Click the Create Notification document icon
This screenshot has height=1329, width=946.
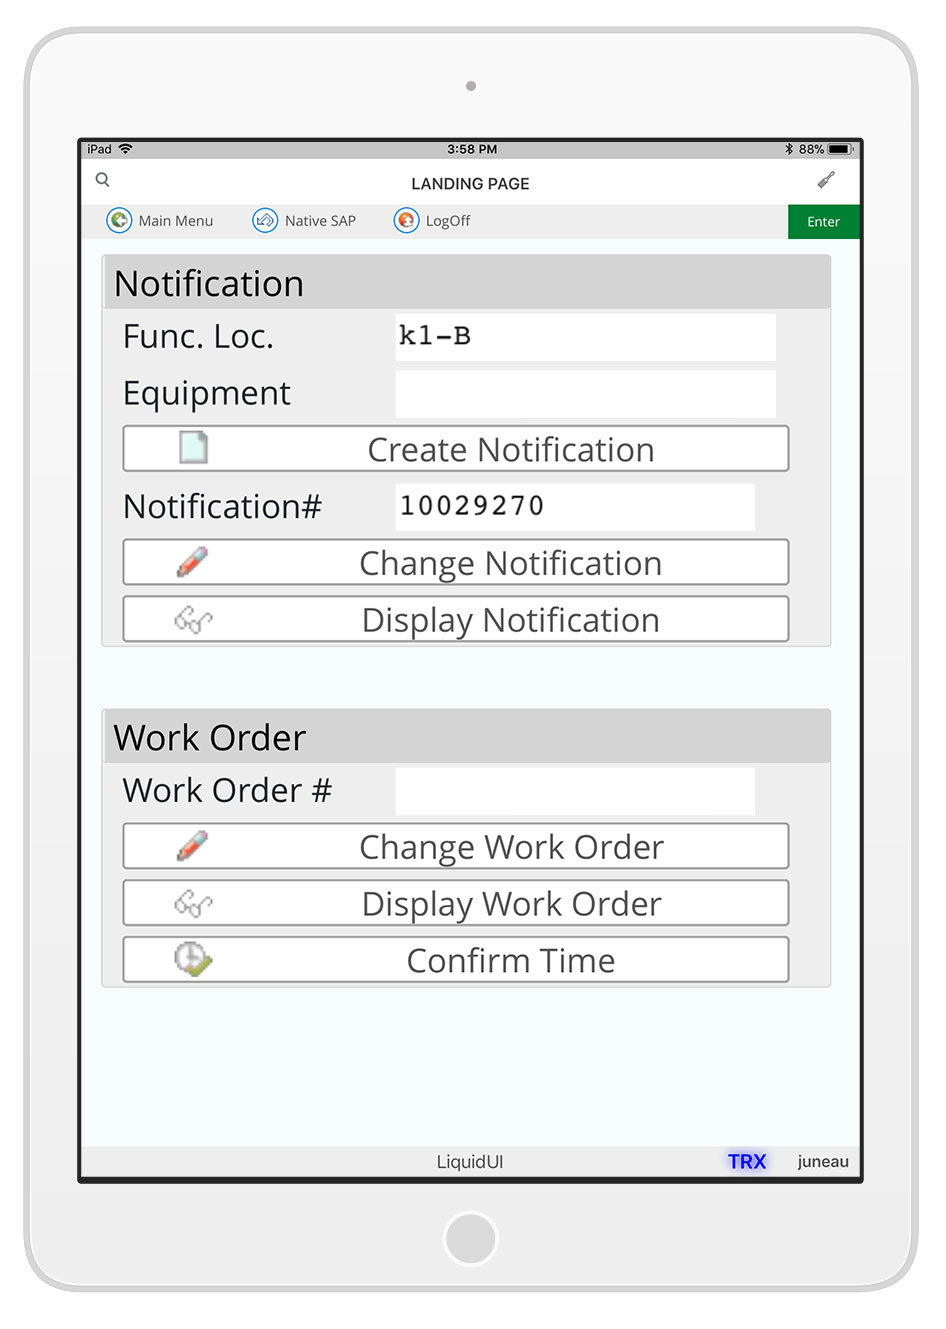tap(193, 448)
